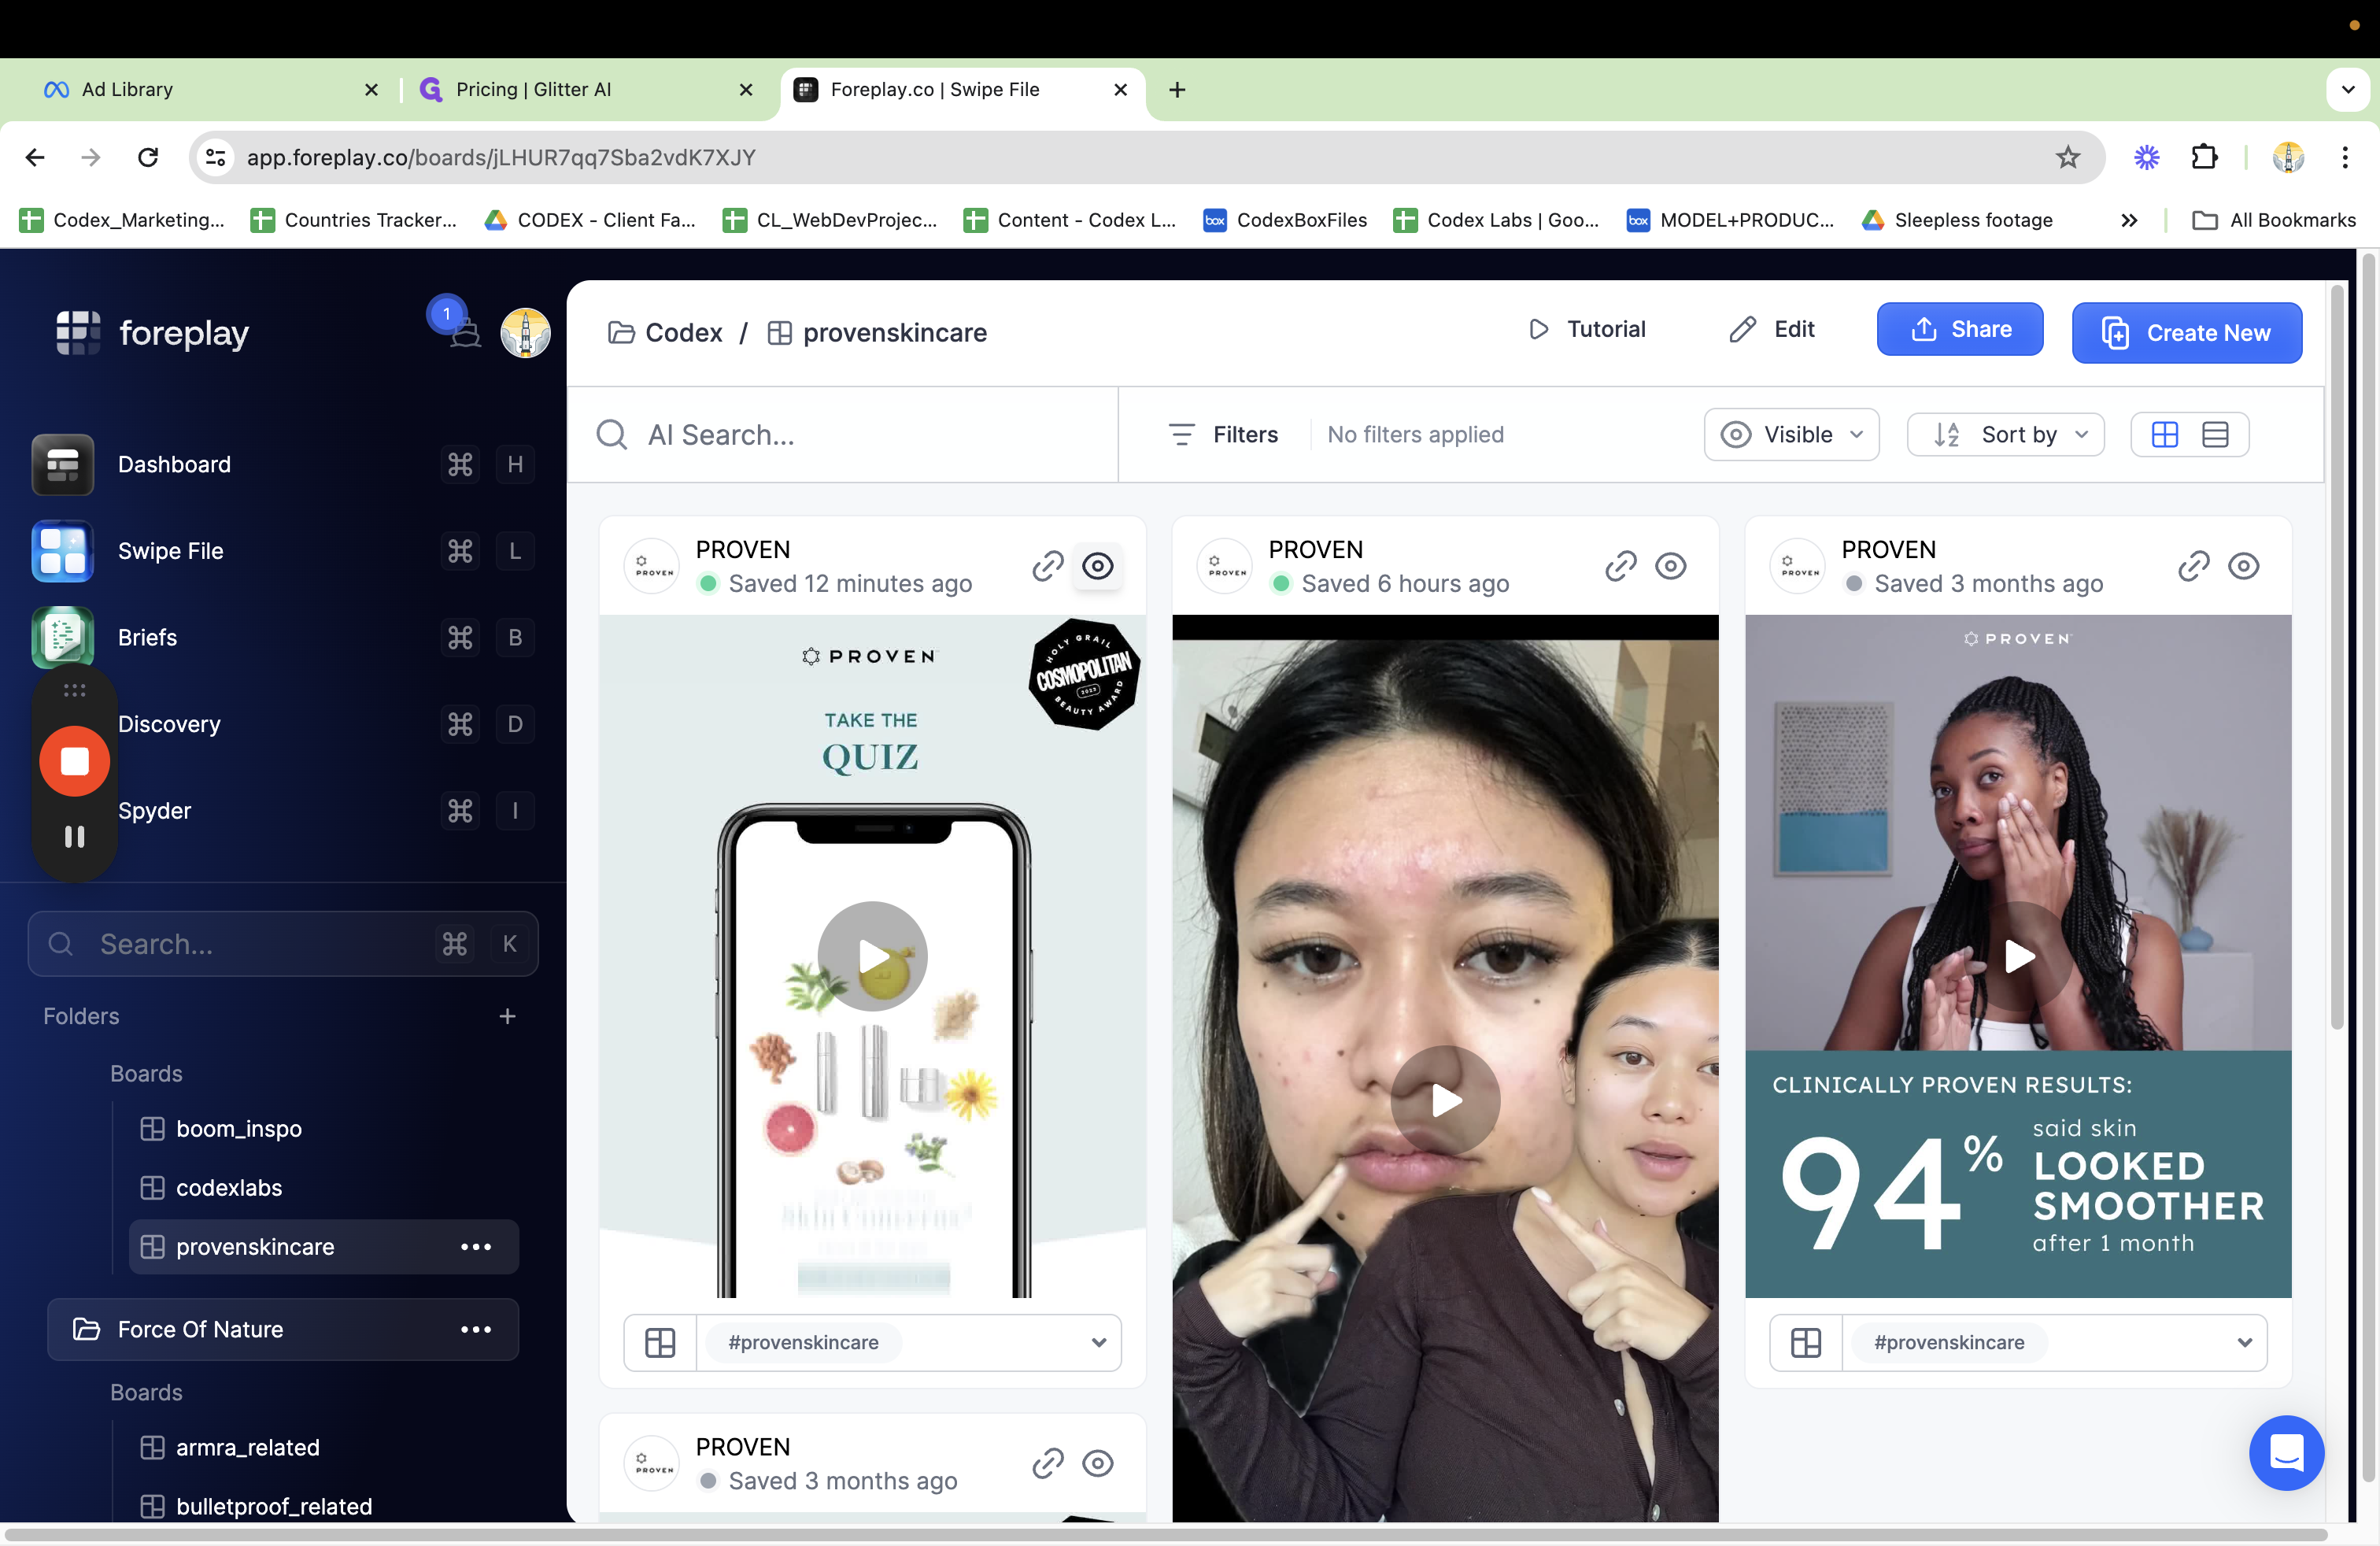2380x1546 pixels.
Task: Open Swipe File in the sidebar
Action: 170,551
